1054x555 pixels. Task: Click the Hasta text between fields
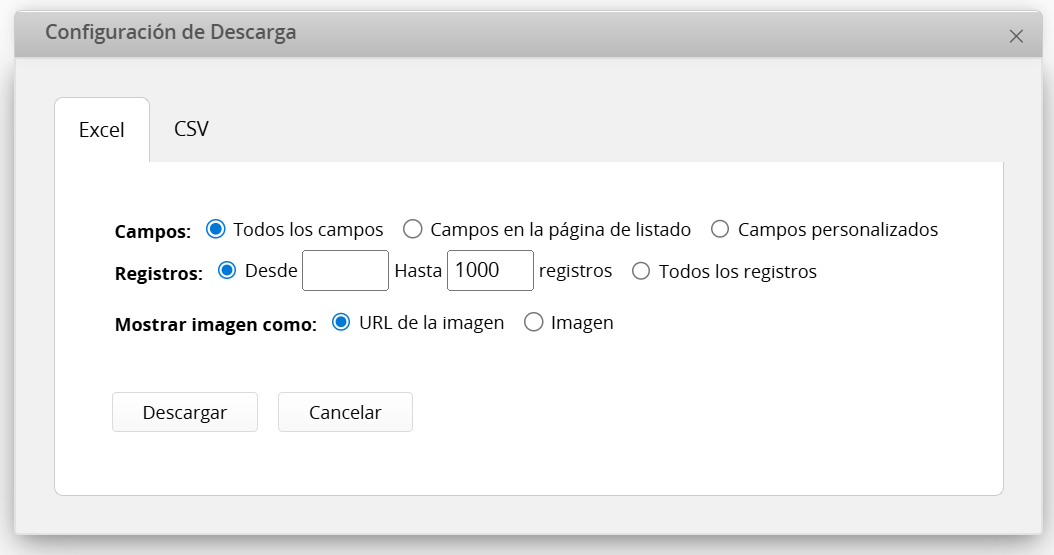[x=418, y=271]
